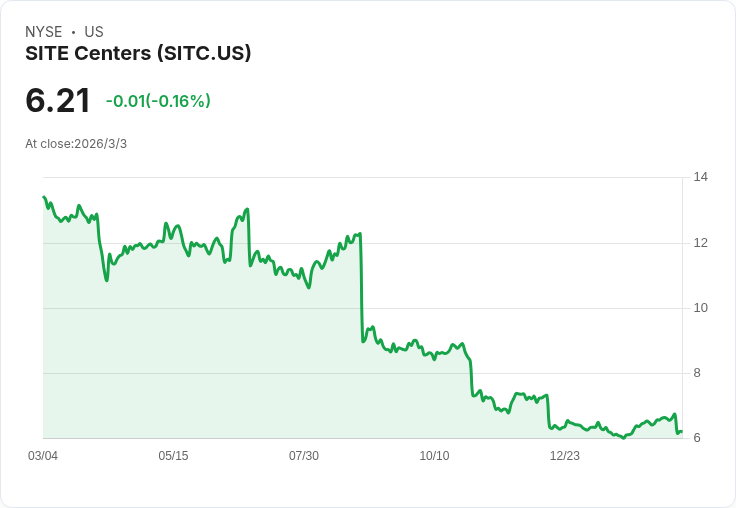736x508 pixels.
Task: Click the June price peak near 13
Action: [247, 210]
